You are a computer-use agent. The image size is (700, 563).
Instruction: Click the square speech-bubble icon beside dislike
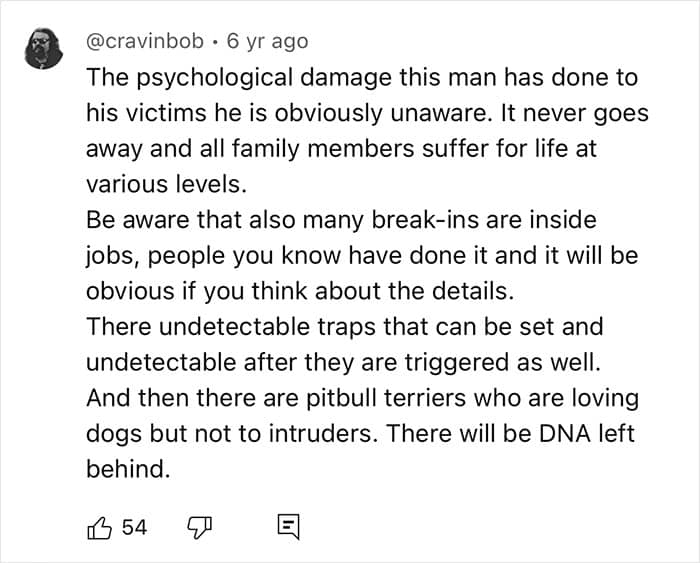tap(285, 527)
